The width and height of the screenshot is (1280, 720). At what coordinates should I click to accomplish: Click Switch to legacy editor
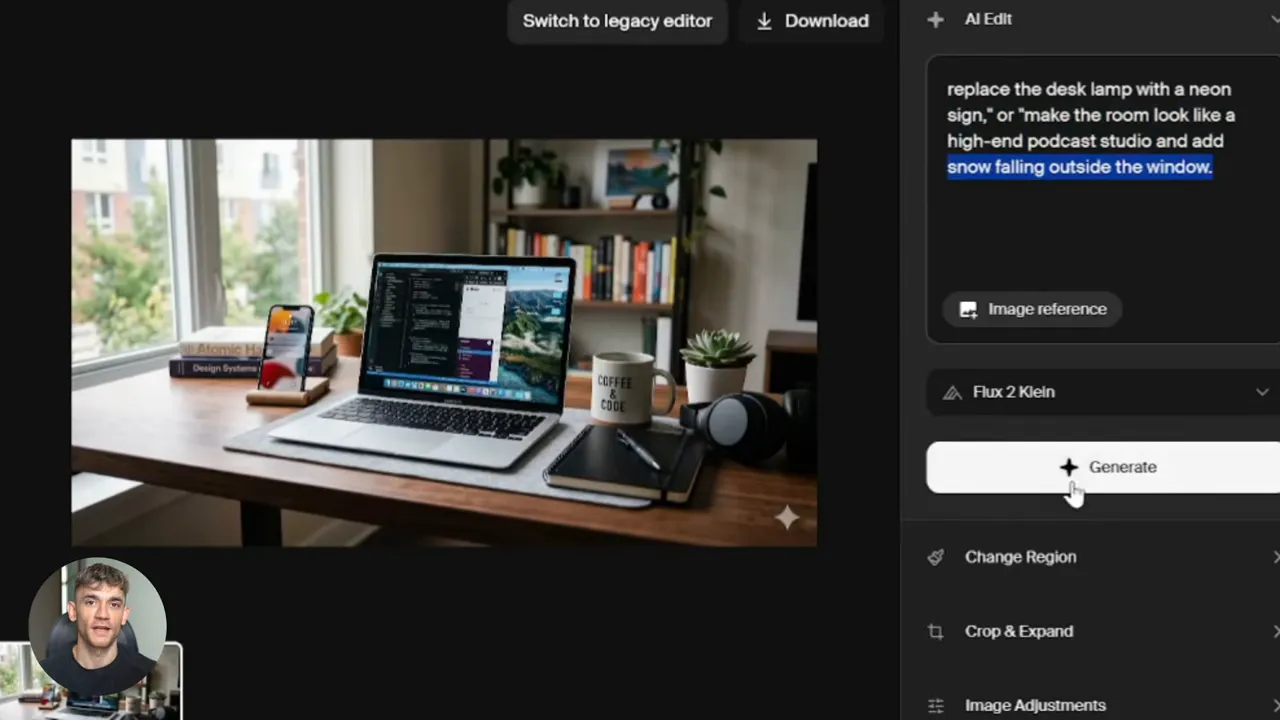click(x=617, y=21)
